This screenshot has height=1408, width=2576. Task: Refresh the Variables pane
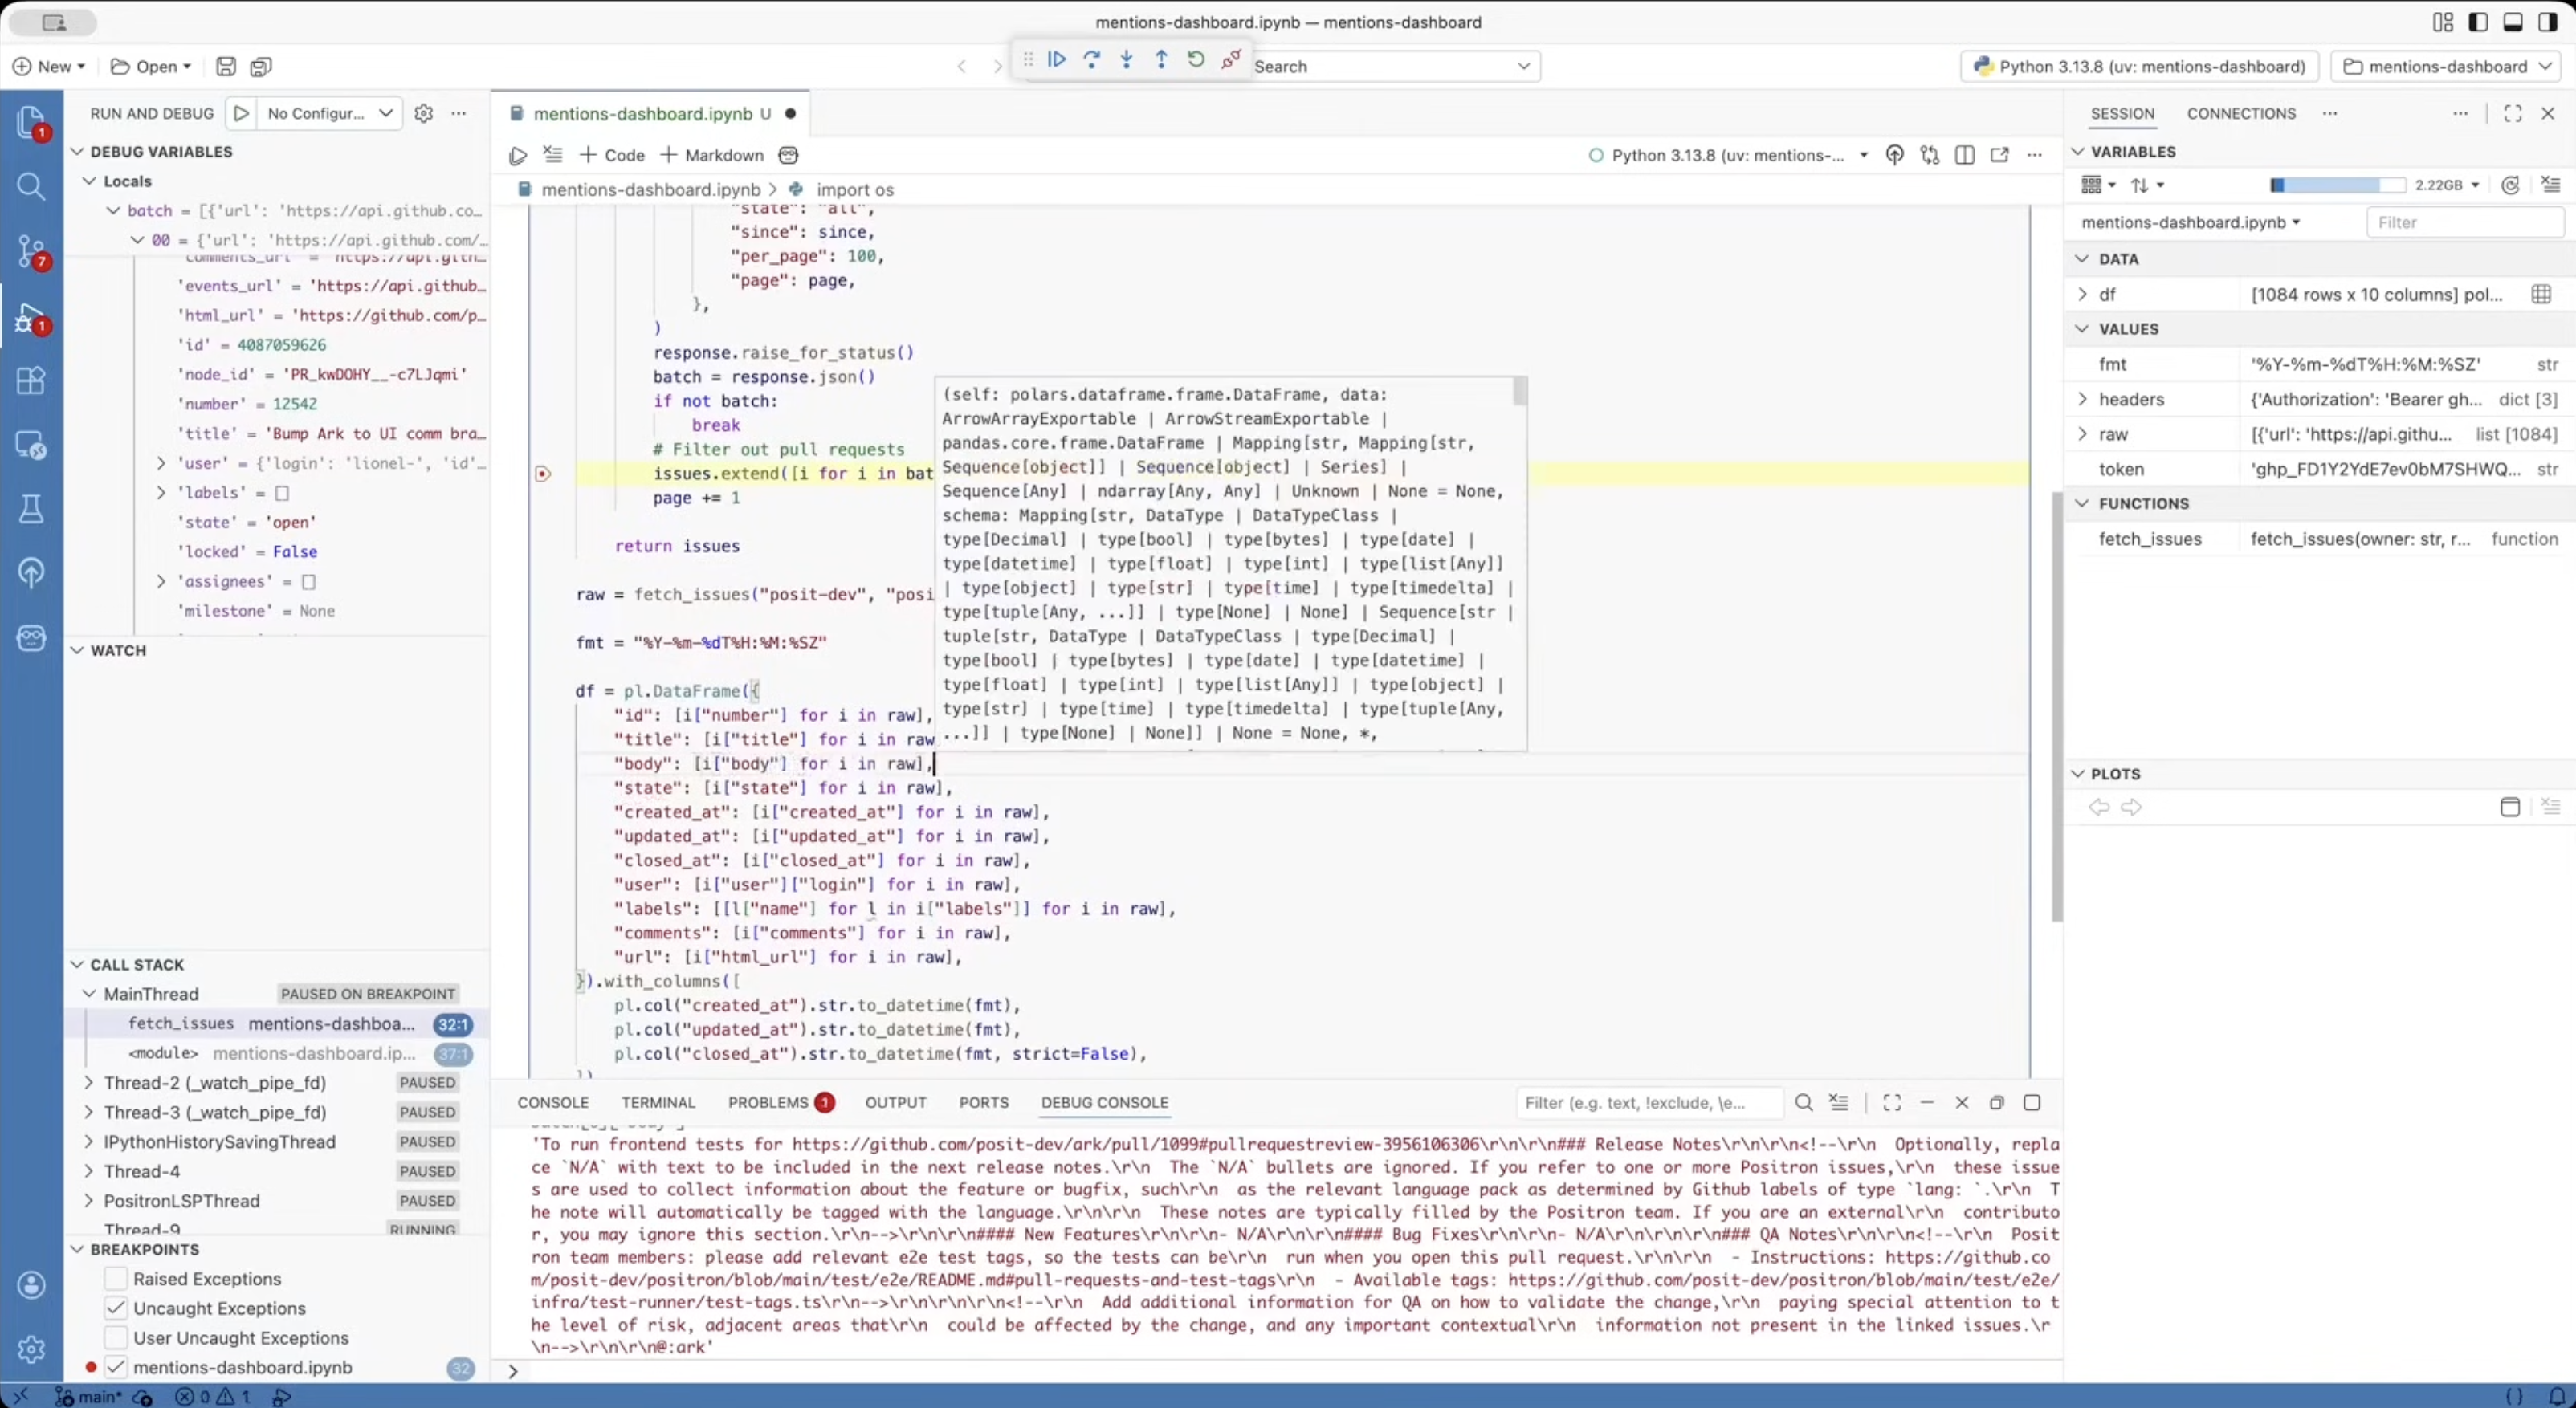(2510, 185)
